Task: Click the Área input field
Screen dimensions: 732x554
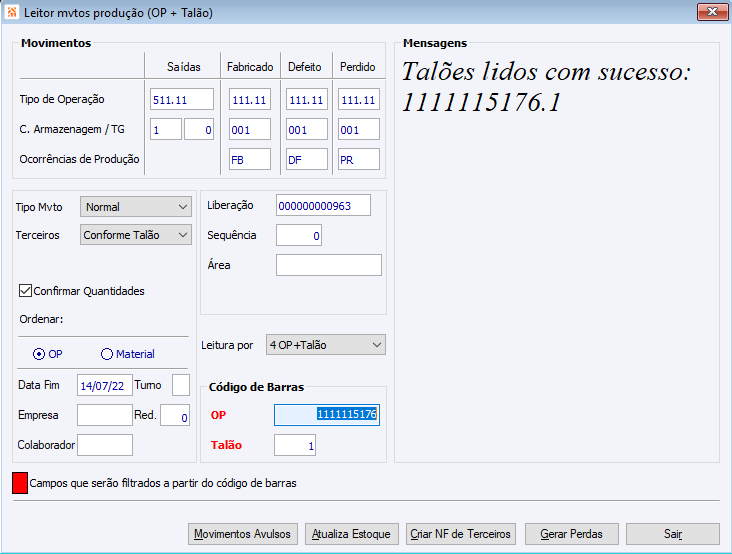Action: pyautogui.click(x=329, y=265)
